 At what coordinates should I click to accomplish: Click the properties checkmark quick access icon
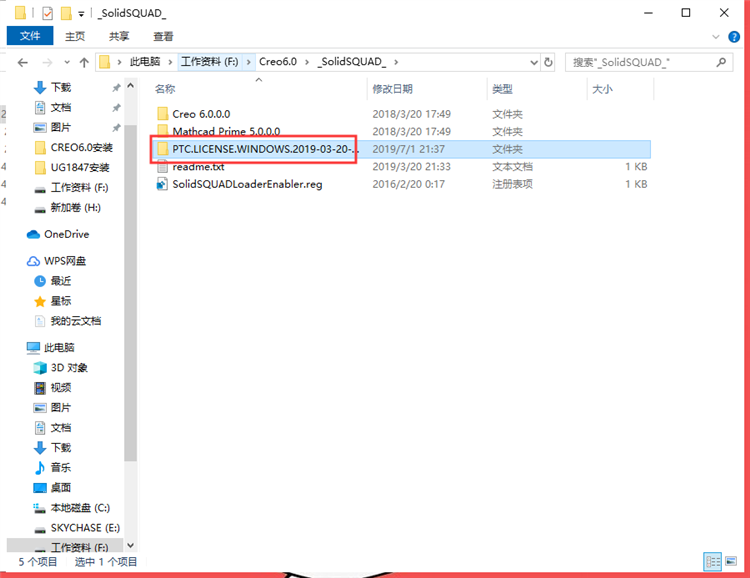[47, 13]
